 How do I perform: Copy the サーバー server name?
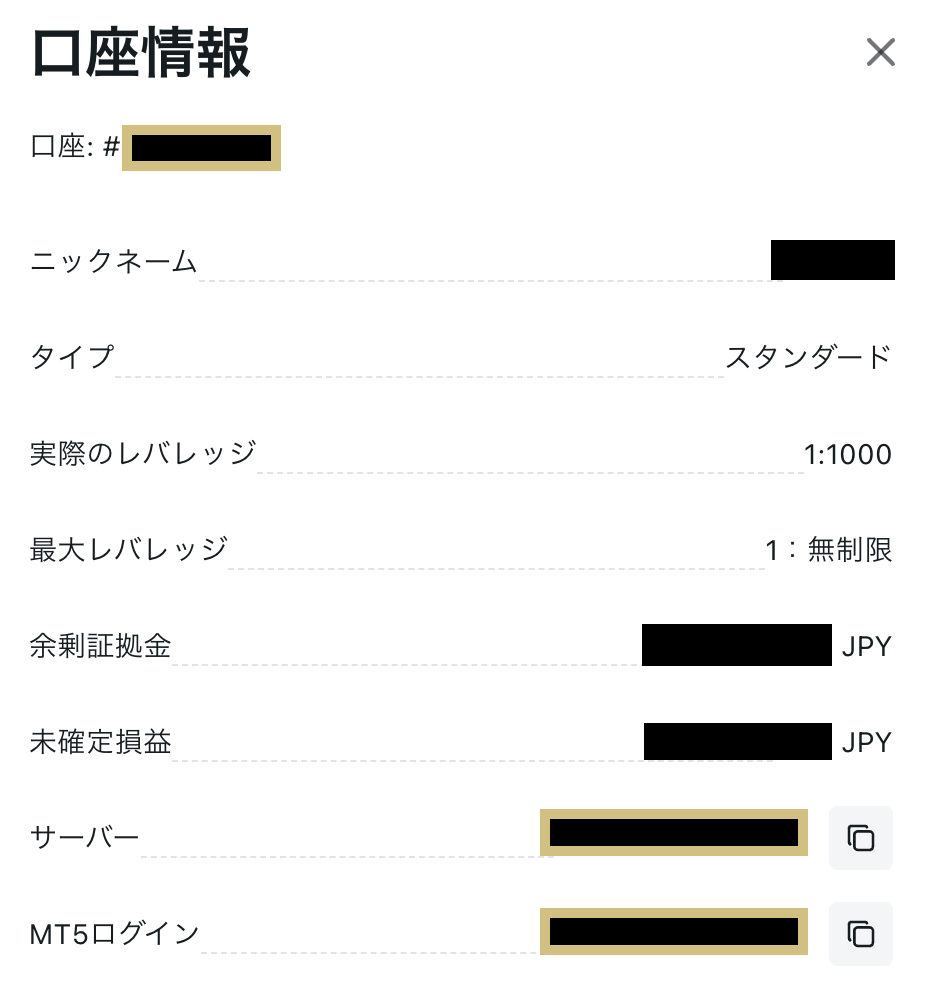pos(860,838)
